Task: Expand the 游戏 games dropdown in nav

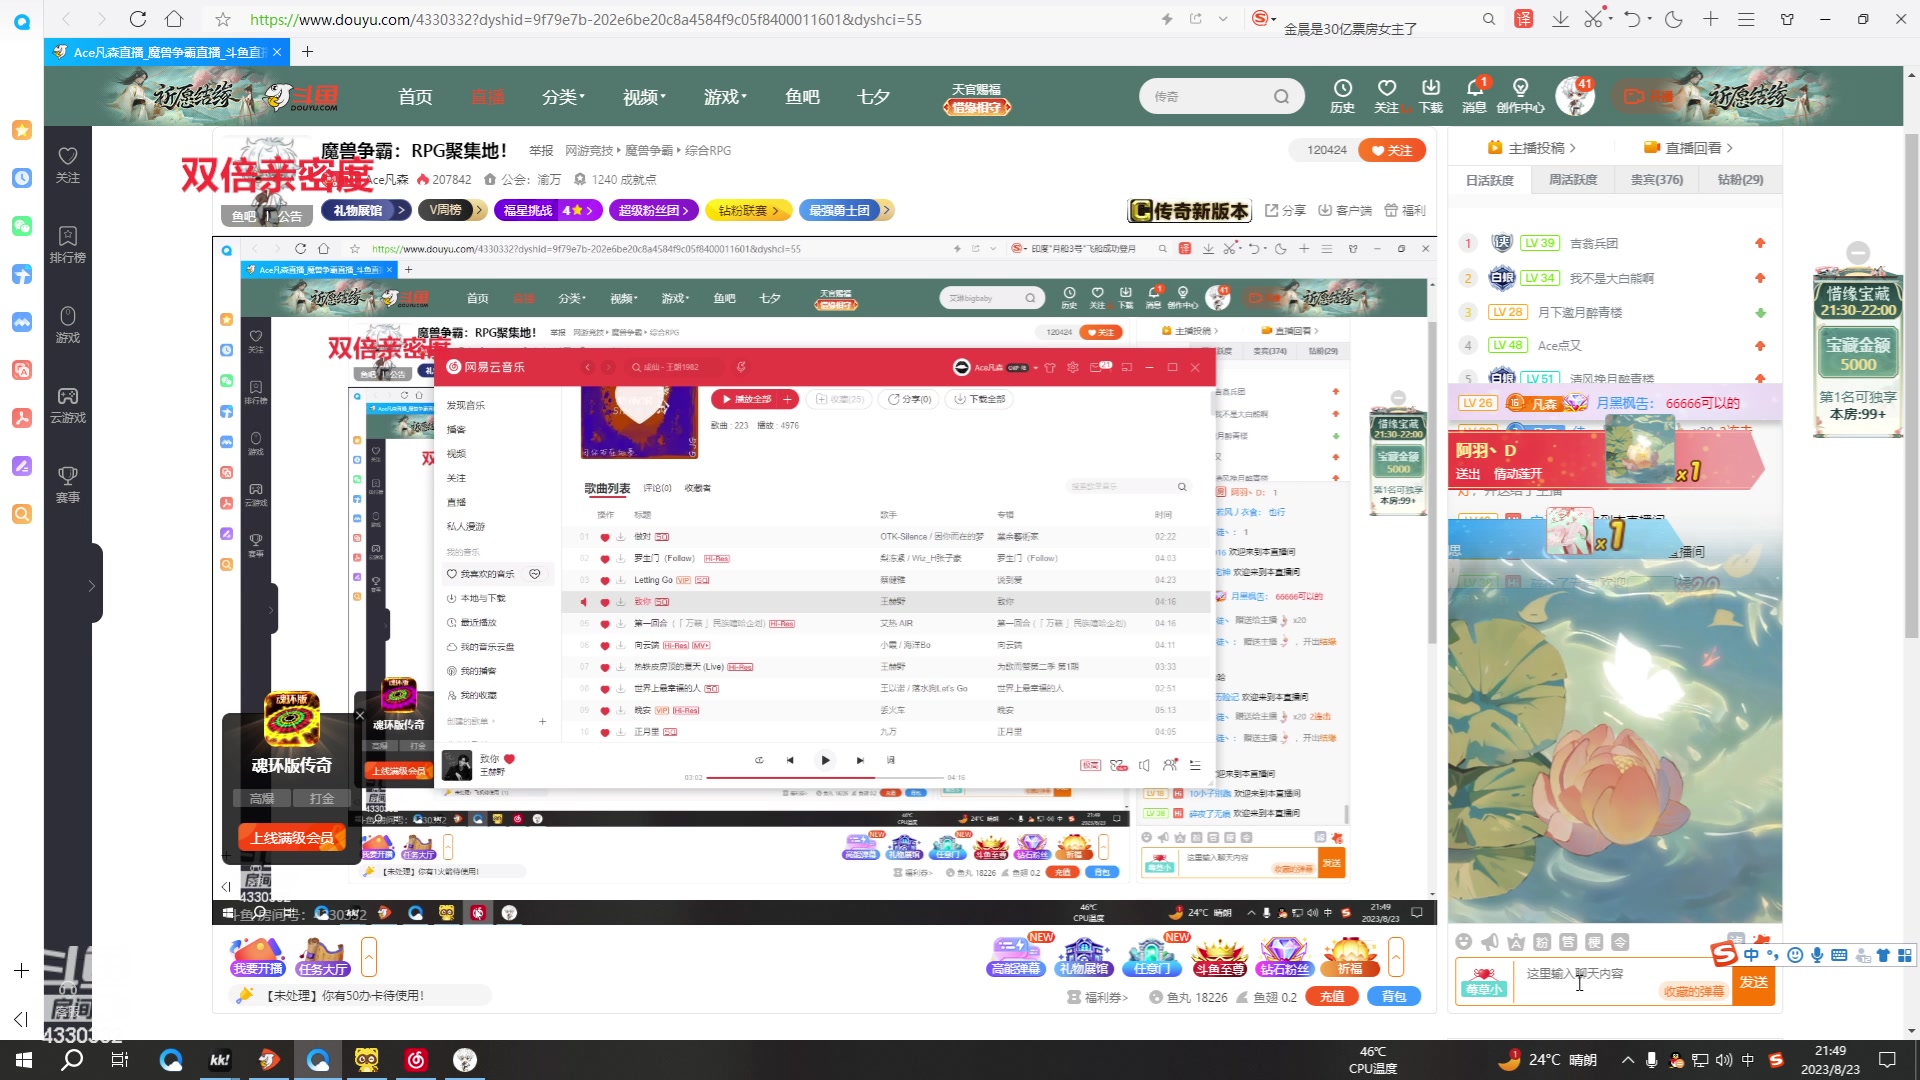Action: pyautogui.click(x=725, y=96)
